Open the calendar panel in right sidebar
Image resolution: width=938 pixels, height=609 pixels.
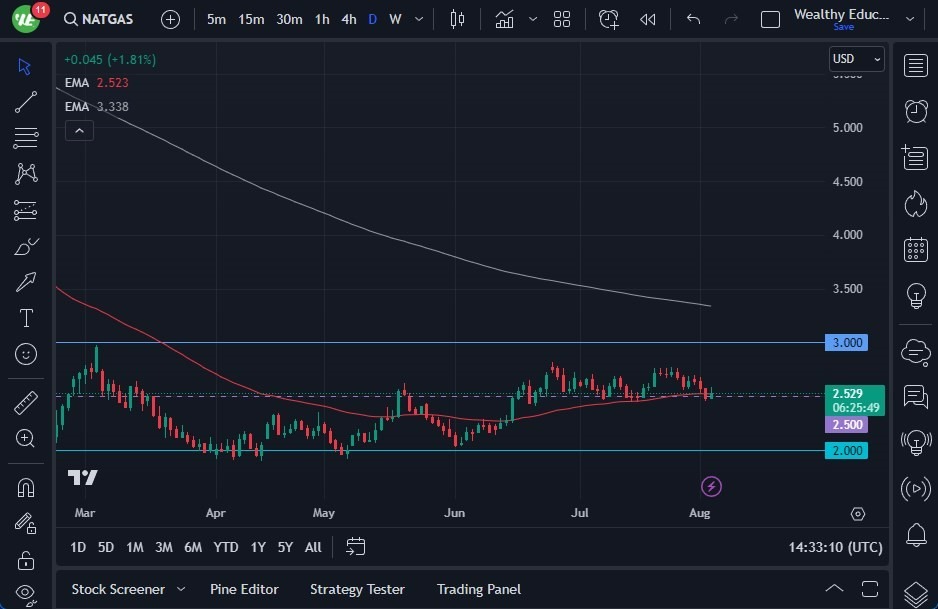point(915,249)
